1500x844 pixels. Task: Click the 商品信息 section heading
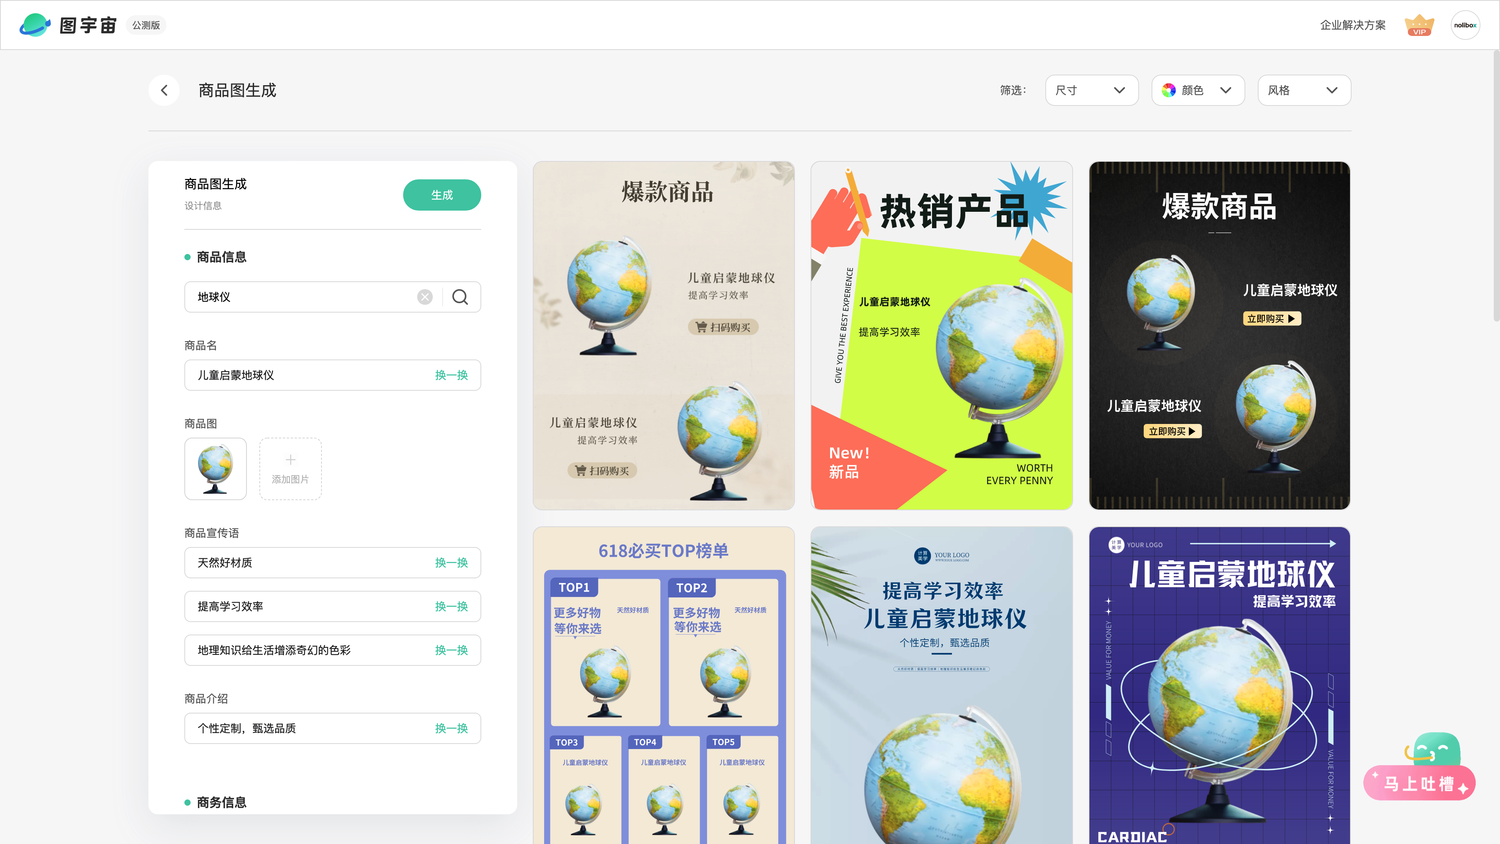click(x=221, y=257)
